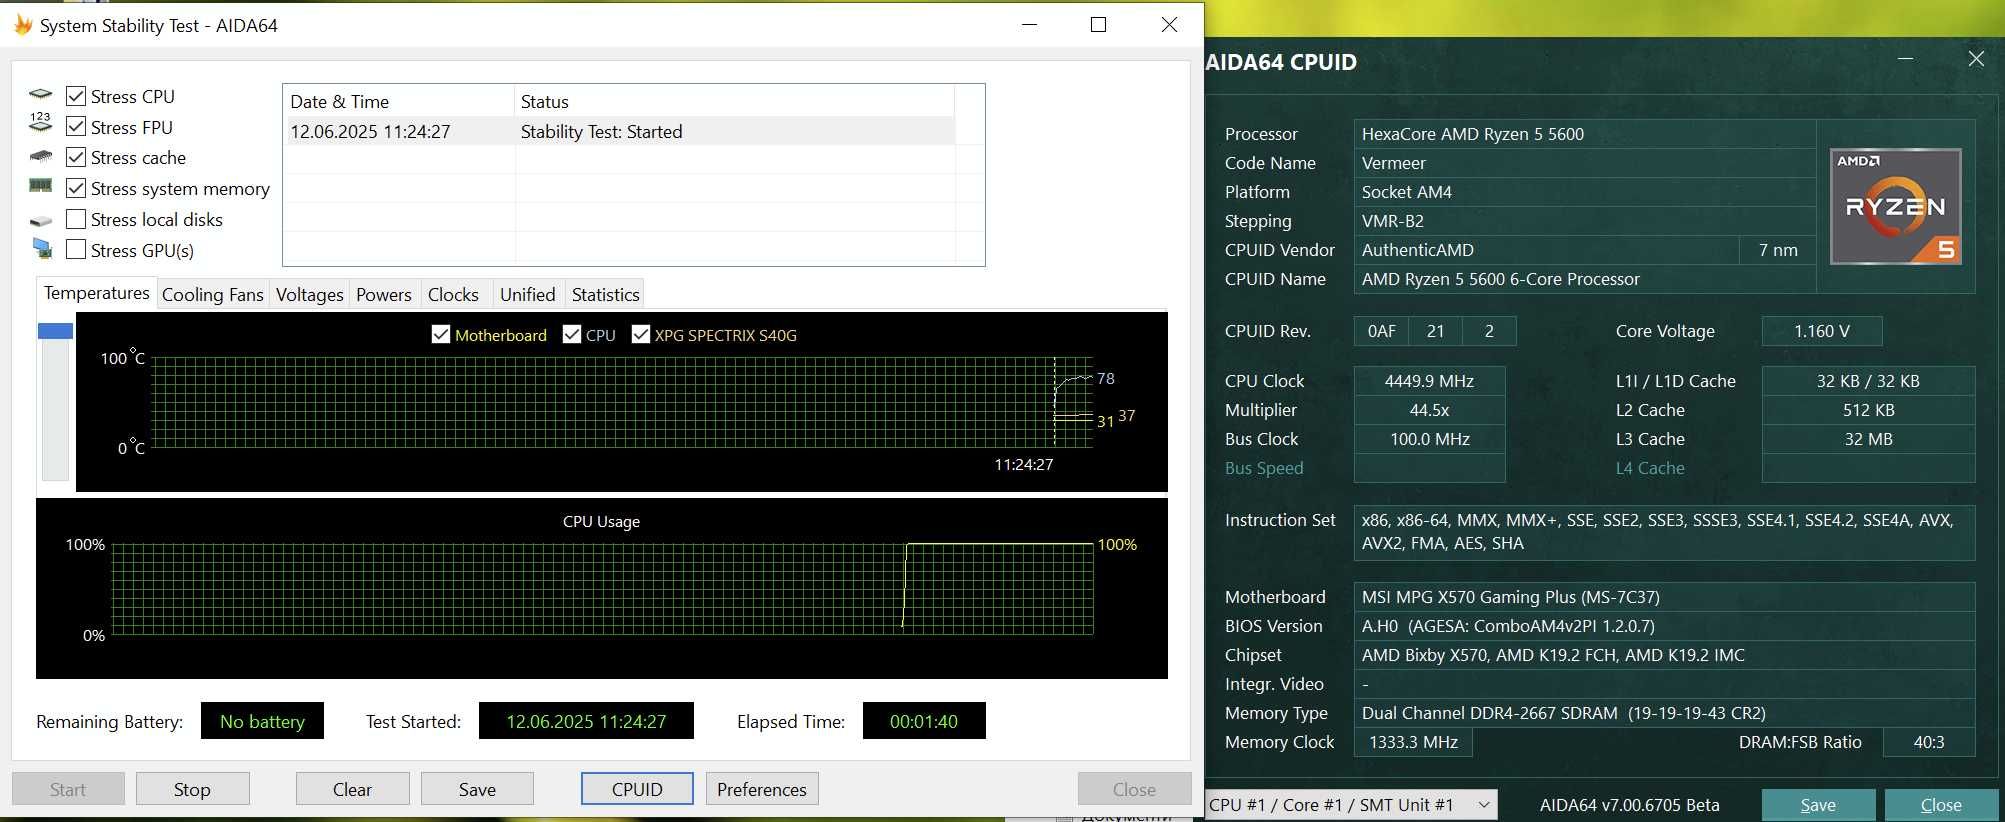The image size is (2005, 822).
Task: Open the CPU #1 / Core #1 / SMT Unit dropdown
Action: [x=1350, y=804]
